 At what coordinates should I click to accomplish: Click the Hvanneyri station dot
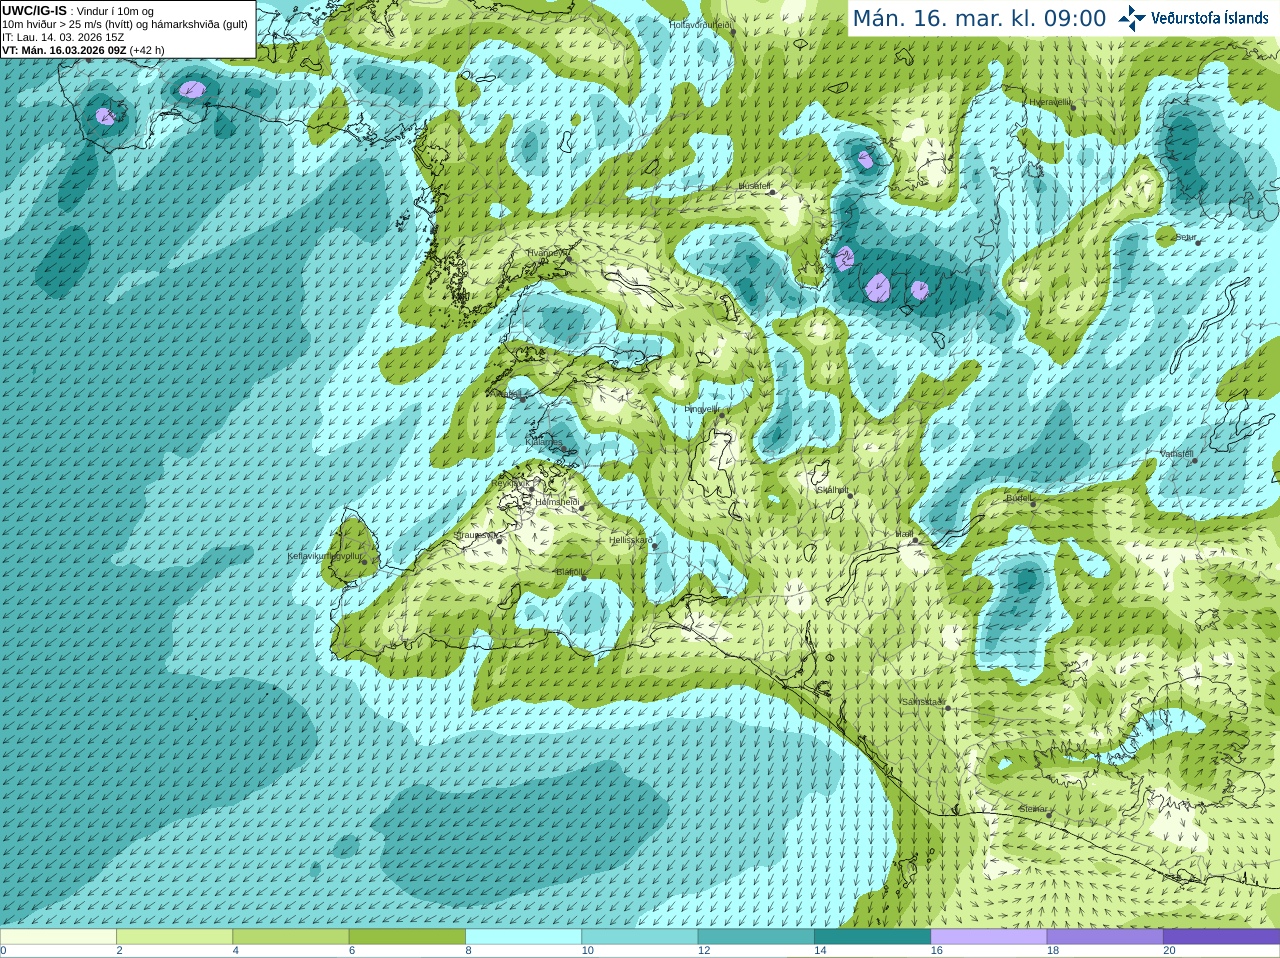point(569,259)
